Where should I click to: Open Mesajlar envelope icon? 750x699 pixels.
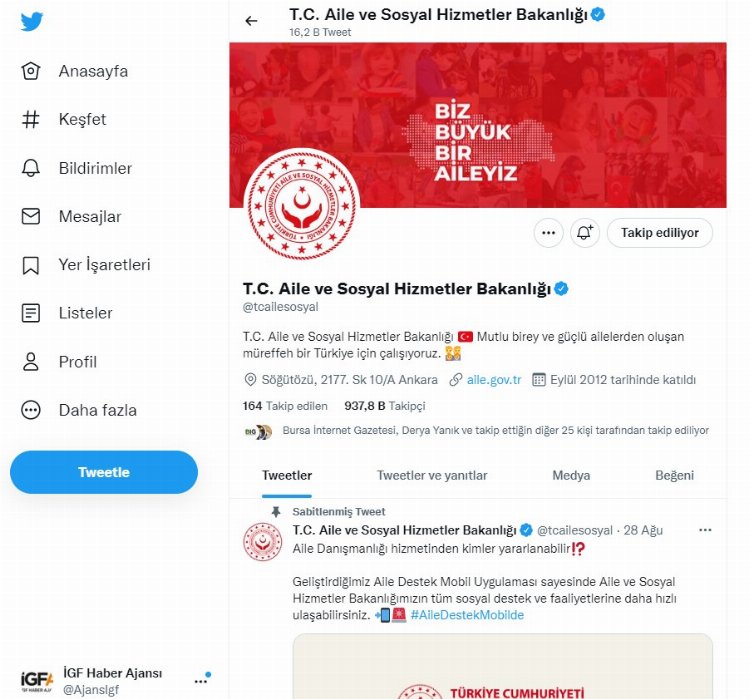(x=32, y=217)
